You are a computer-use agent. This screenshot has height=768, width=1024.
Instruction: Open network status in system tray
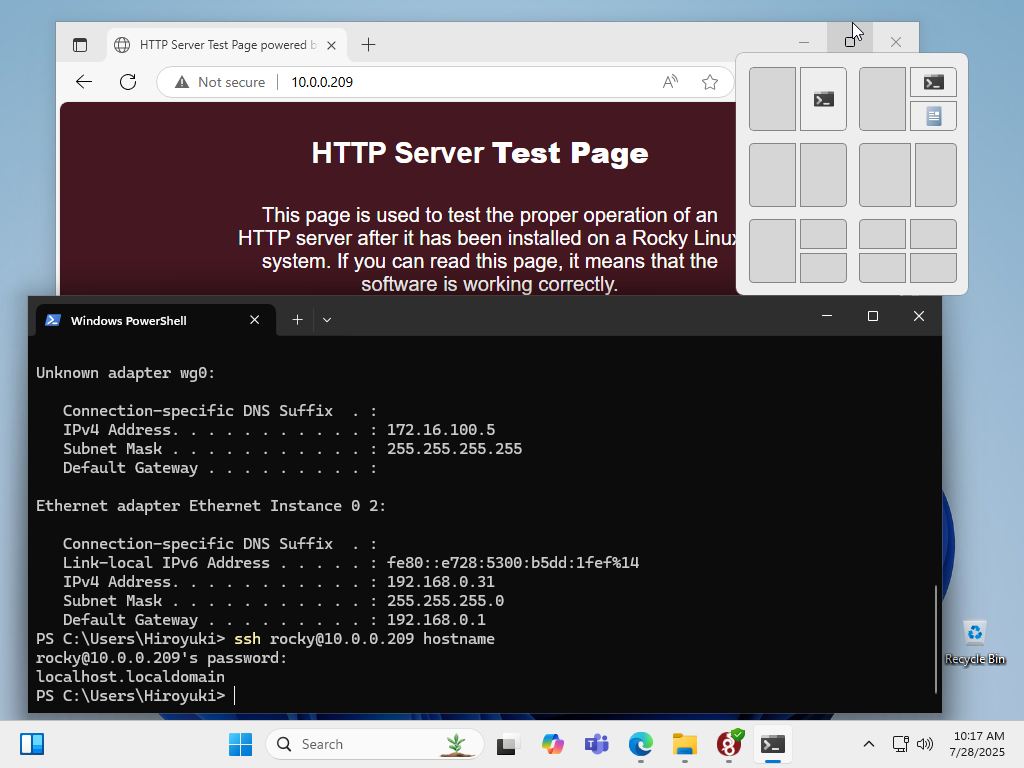coord(901,744)
